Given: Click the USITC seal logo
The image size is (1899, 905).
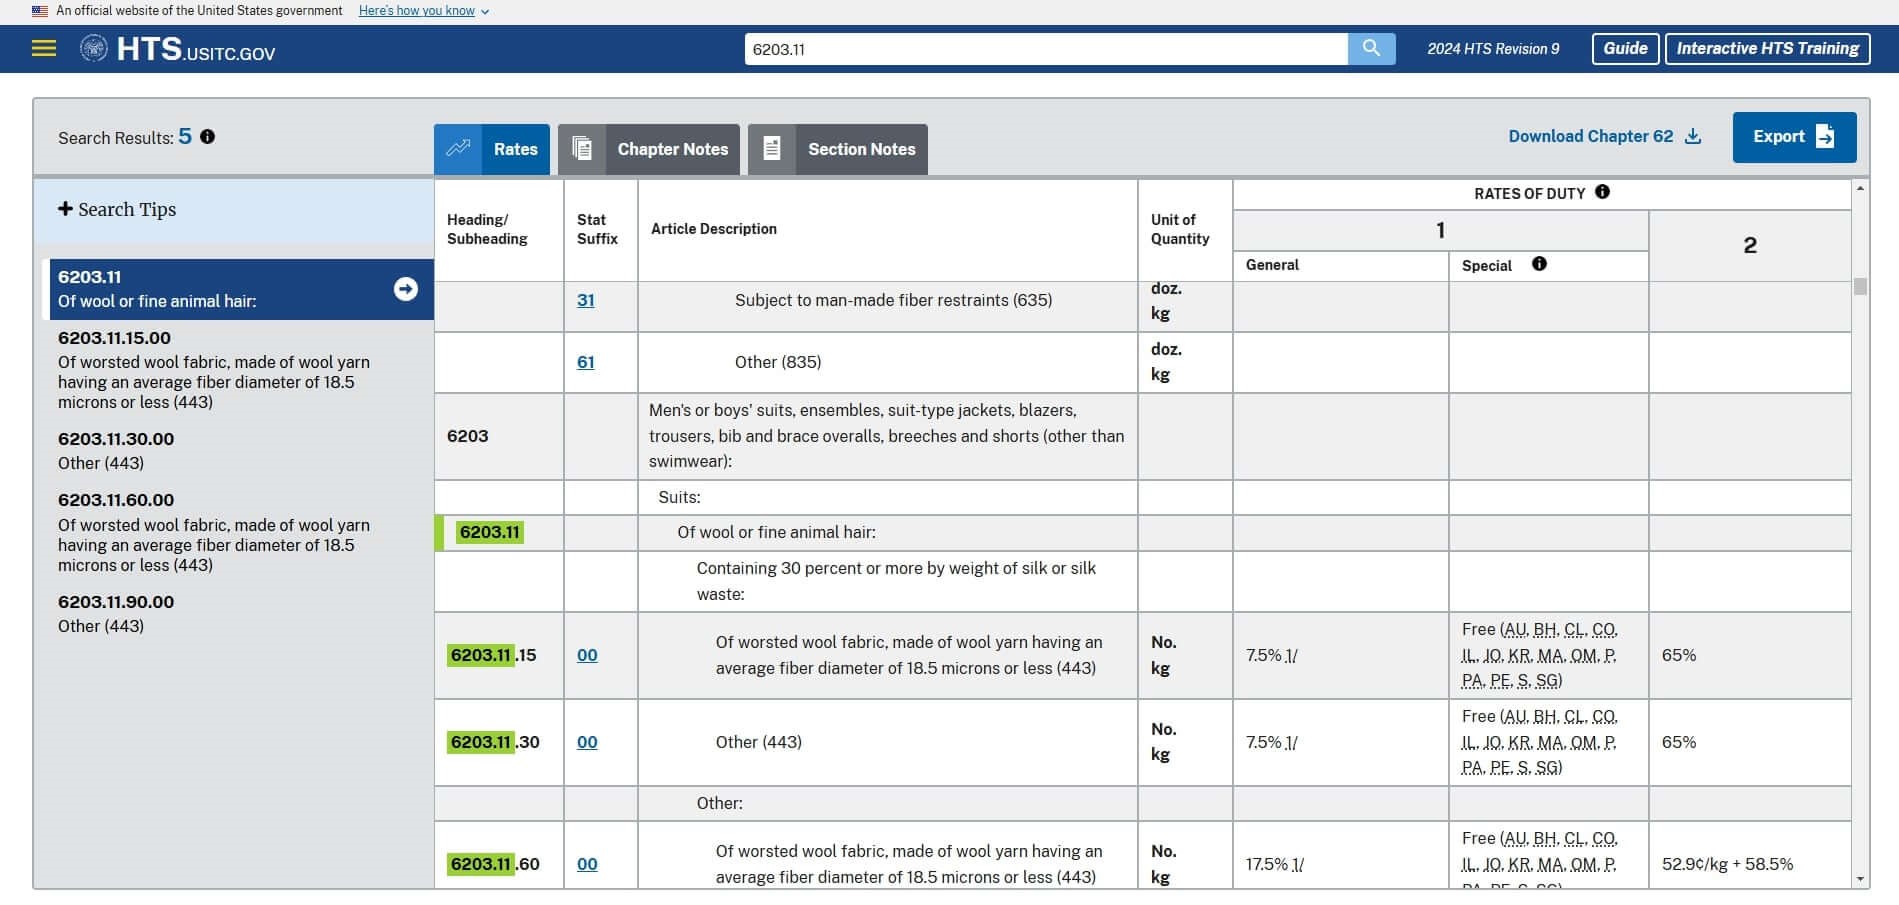Looking at the screenshot, I should [94, 48].
